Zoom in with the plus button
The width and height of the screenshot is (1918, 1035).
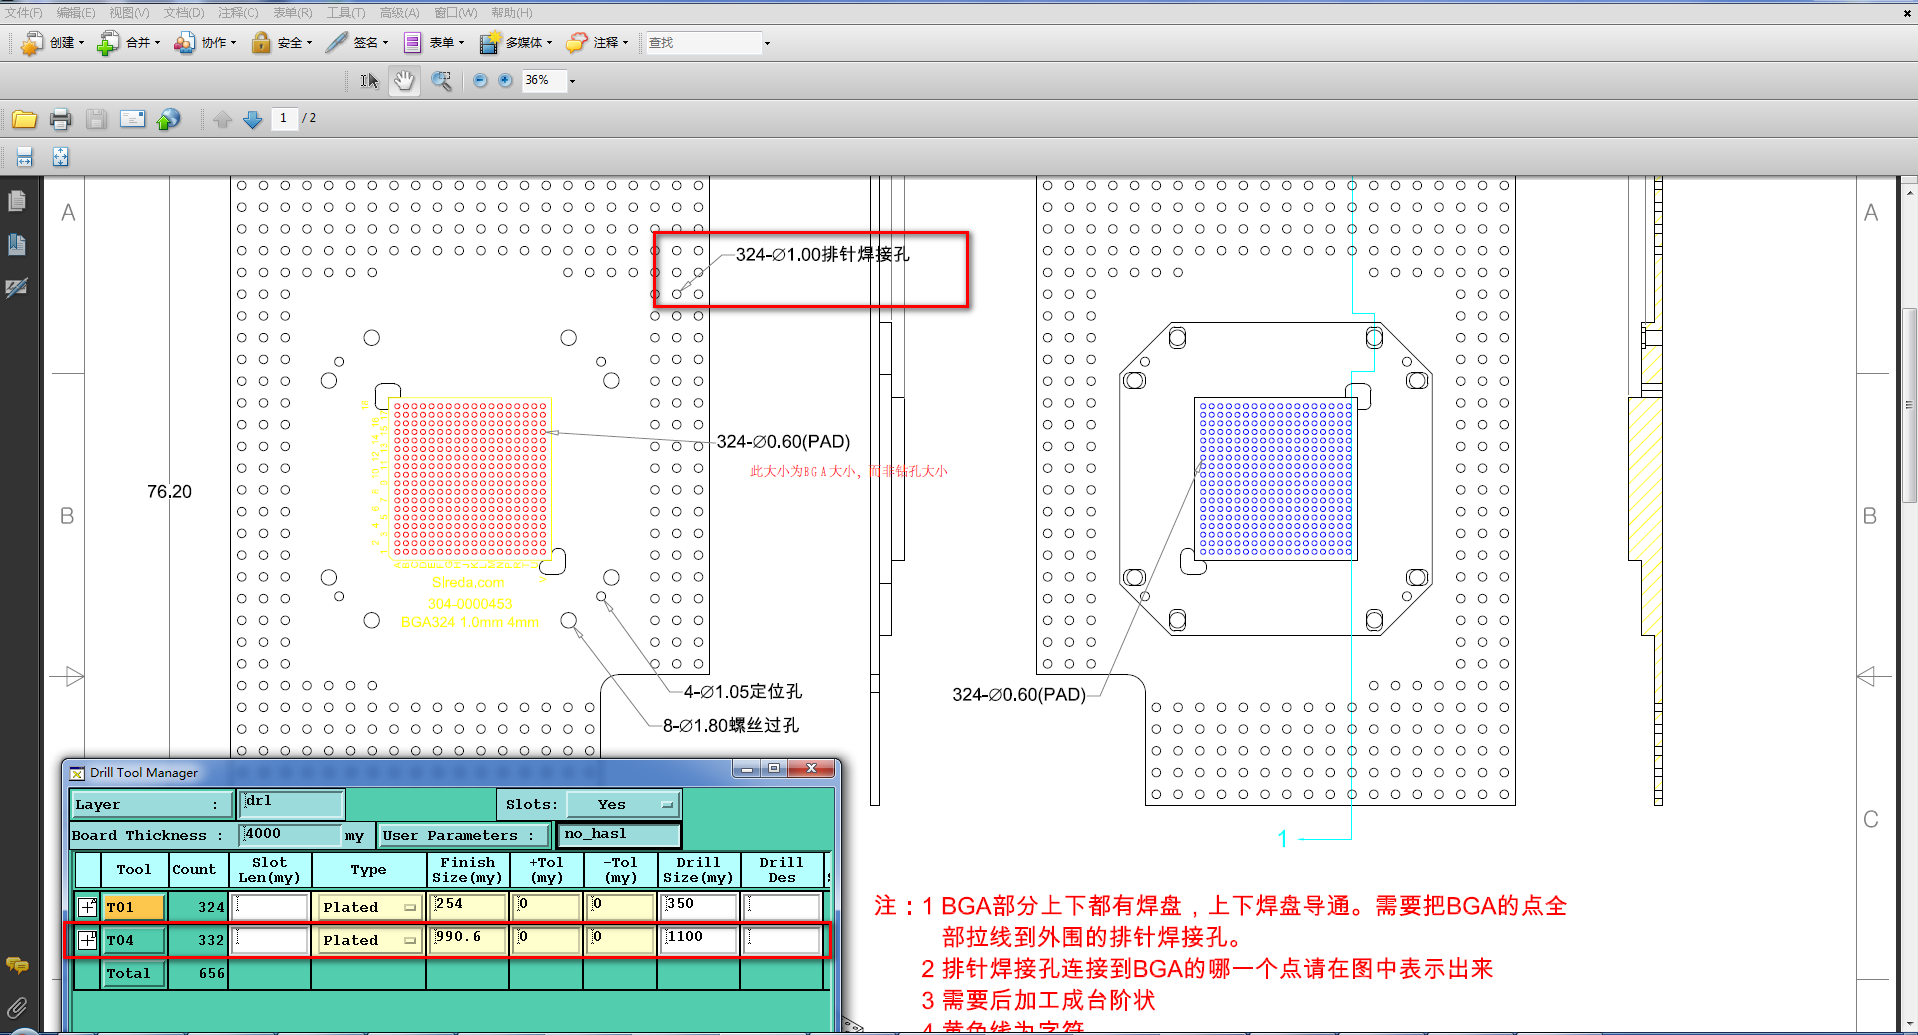(505, 81)
